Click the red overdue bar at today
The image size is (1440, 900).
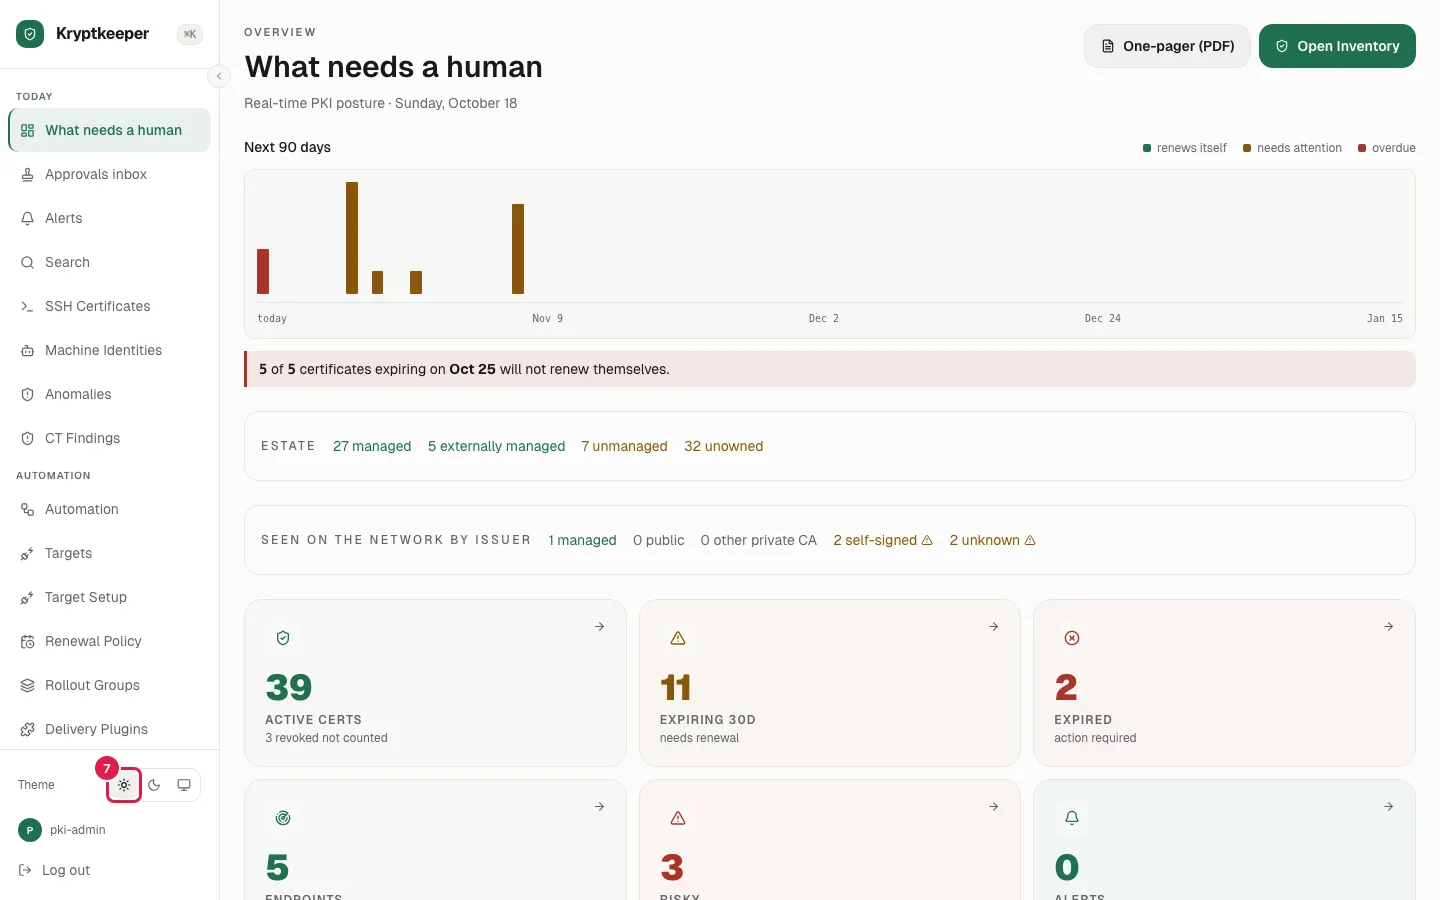[x=263, y=271]
